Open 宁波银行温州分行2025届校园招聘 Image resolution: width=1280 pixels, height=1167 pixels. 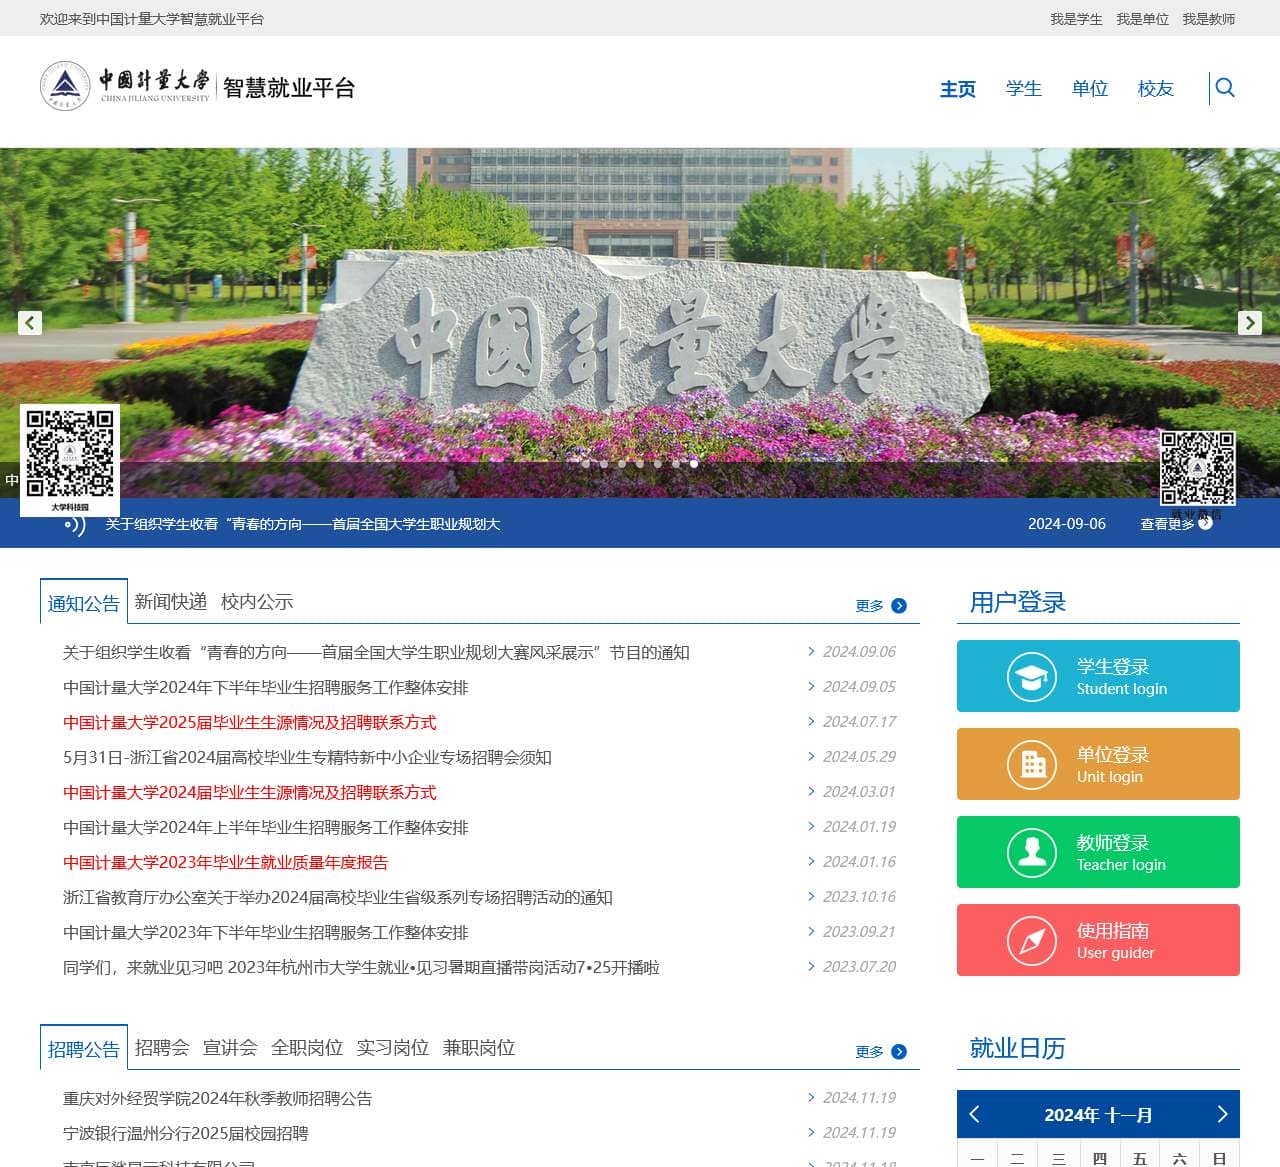(x=186, y=1133)
